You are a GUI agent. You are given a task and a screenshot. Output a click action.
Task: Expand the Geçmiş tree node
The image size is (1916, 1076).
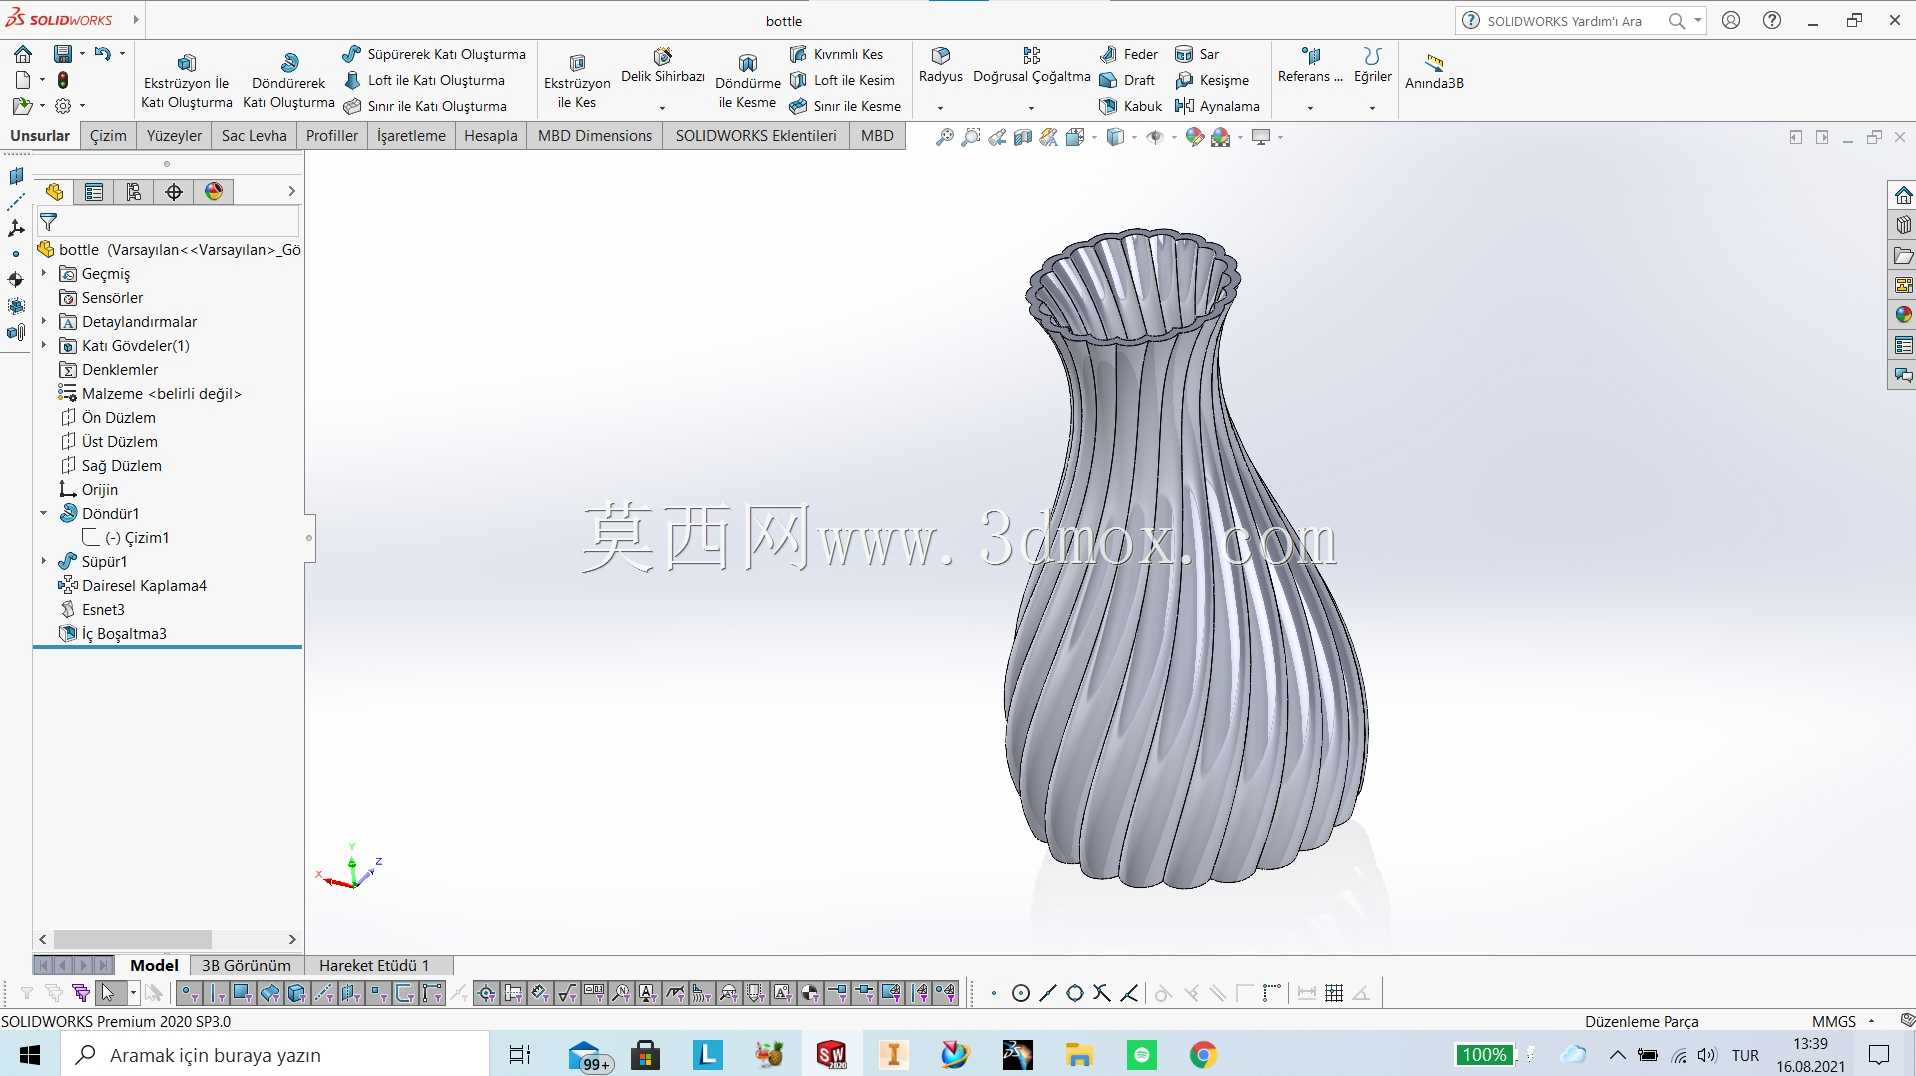pos(44,273)
